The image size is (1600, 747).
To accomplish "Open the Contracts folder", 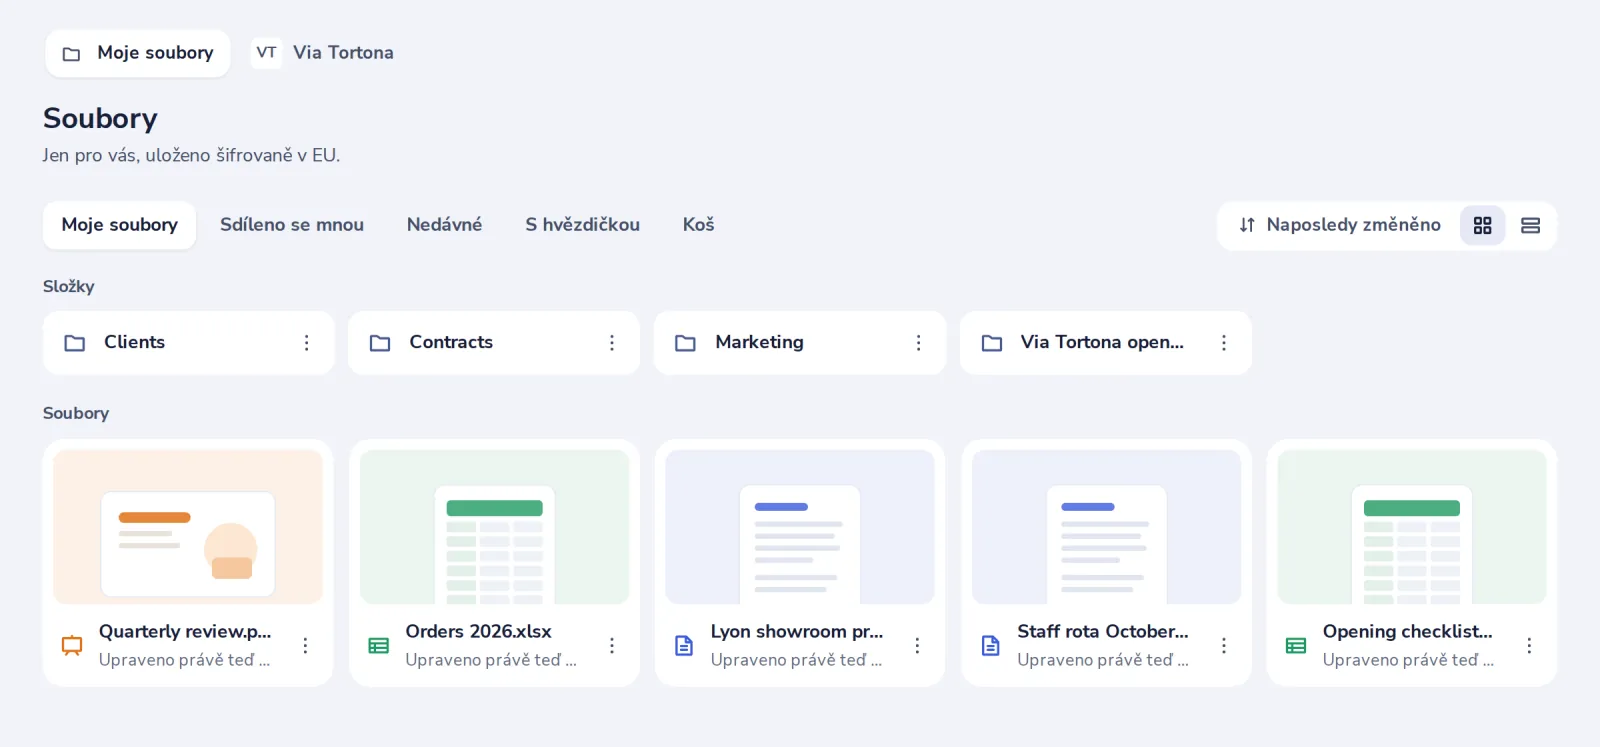I will tap(494, 343).
